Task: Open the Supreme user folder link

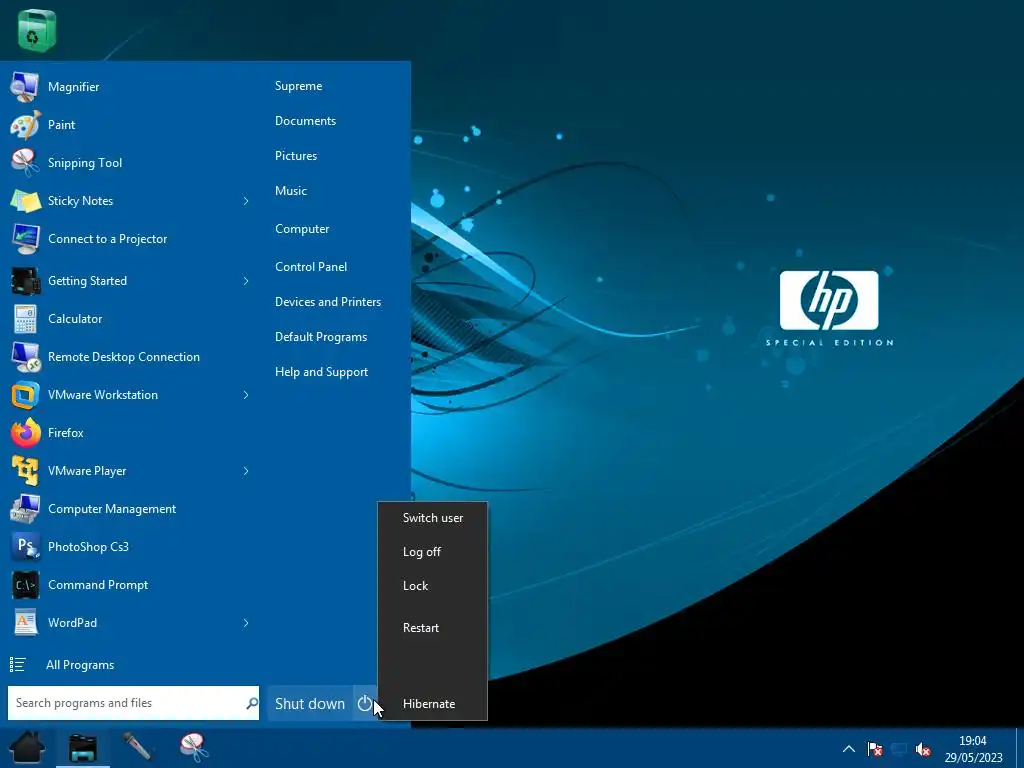Action: 298,86
